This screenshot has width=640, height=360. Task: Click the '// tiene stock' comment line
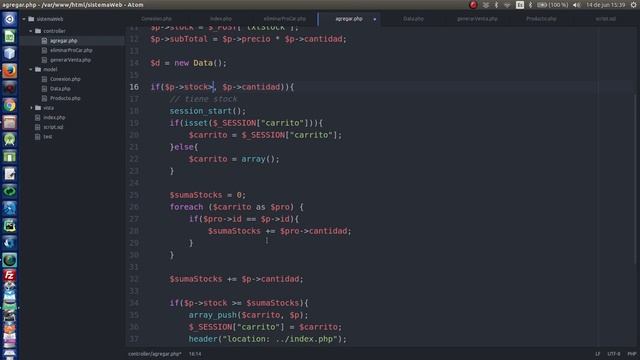[x=203, y=99]
